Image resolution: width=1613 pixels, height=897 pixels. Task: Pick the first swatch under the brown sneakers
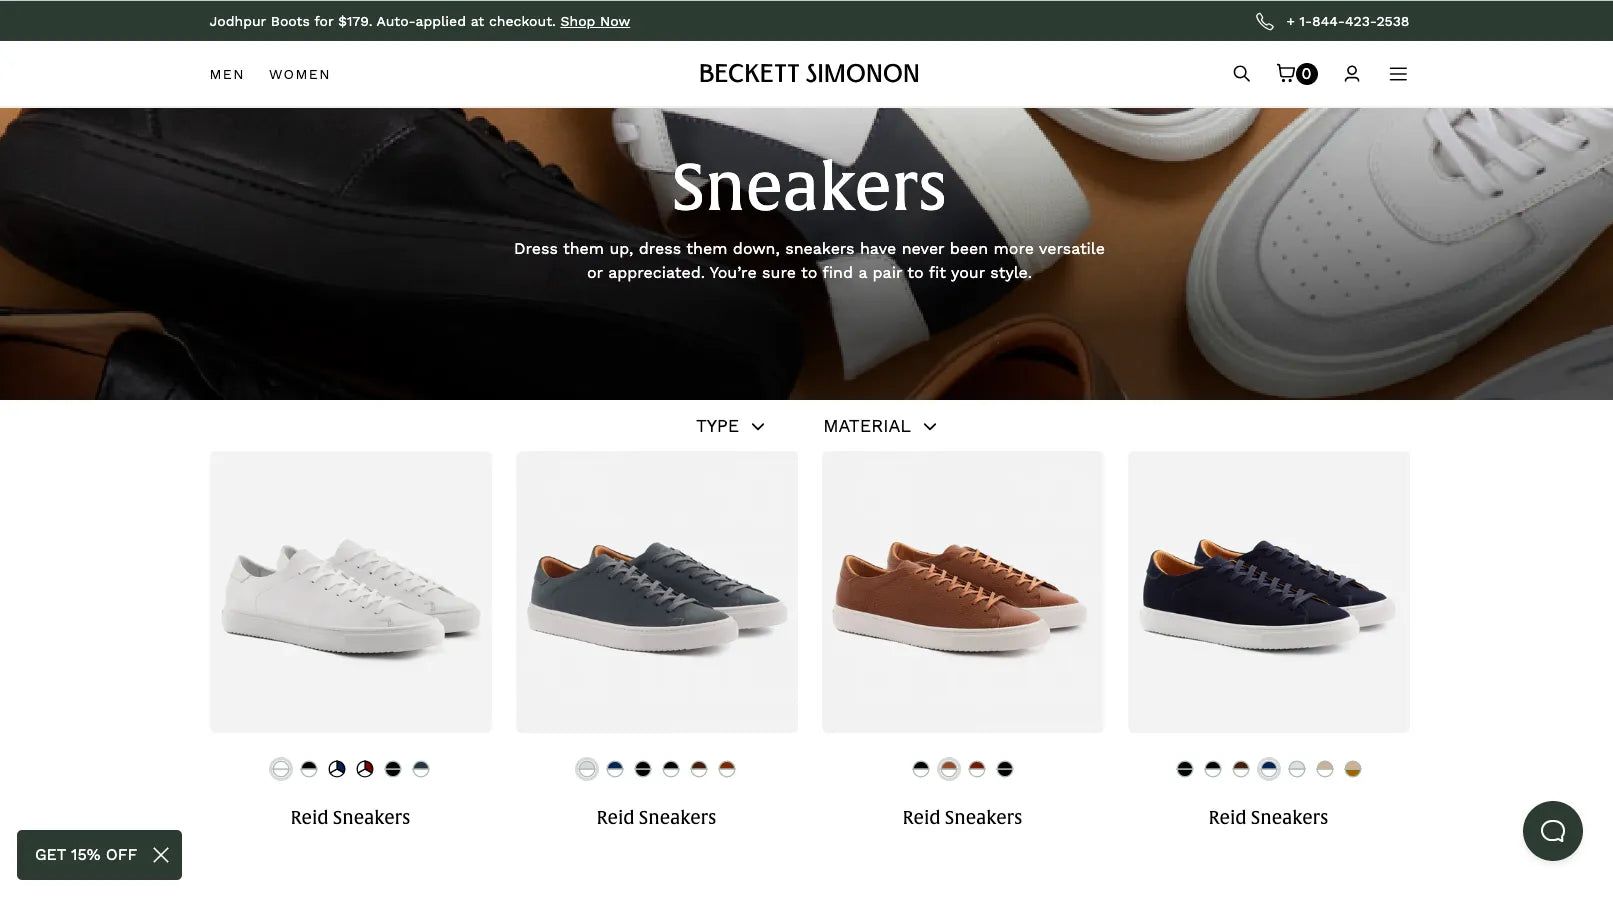point(920,769)
